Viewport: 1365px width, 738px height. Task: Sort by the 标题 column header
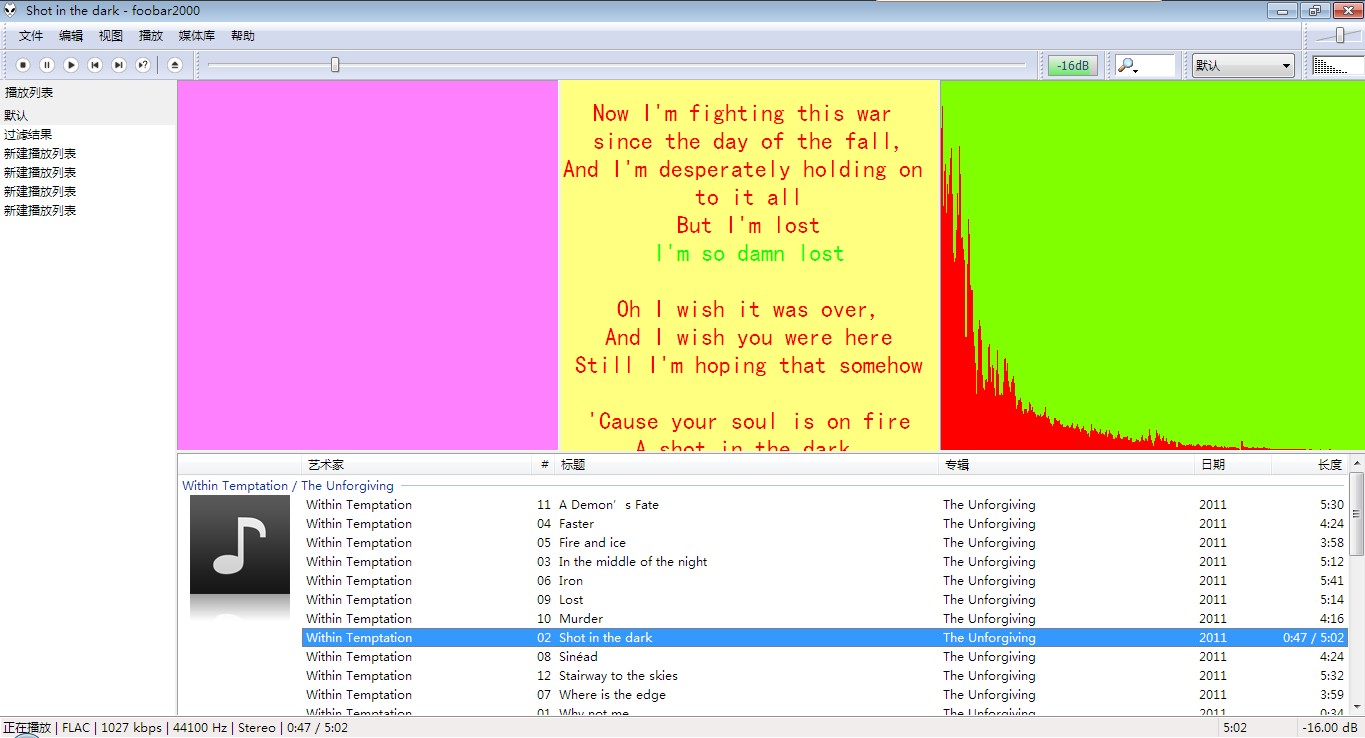pyautogui.click(x=748, y=465)
